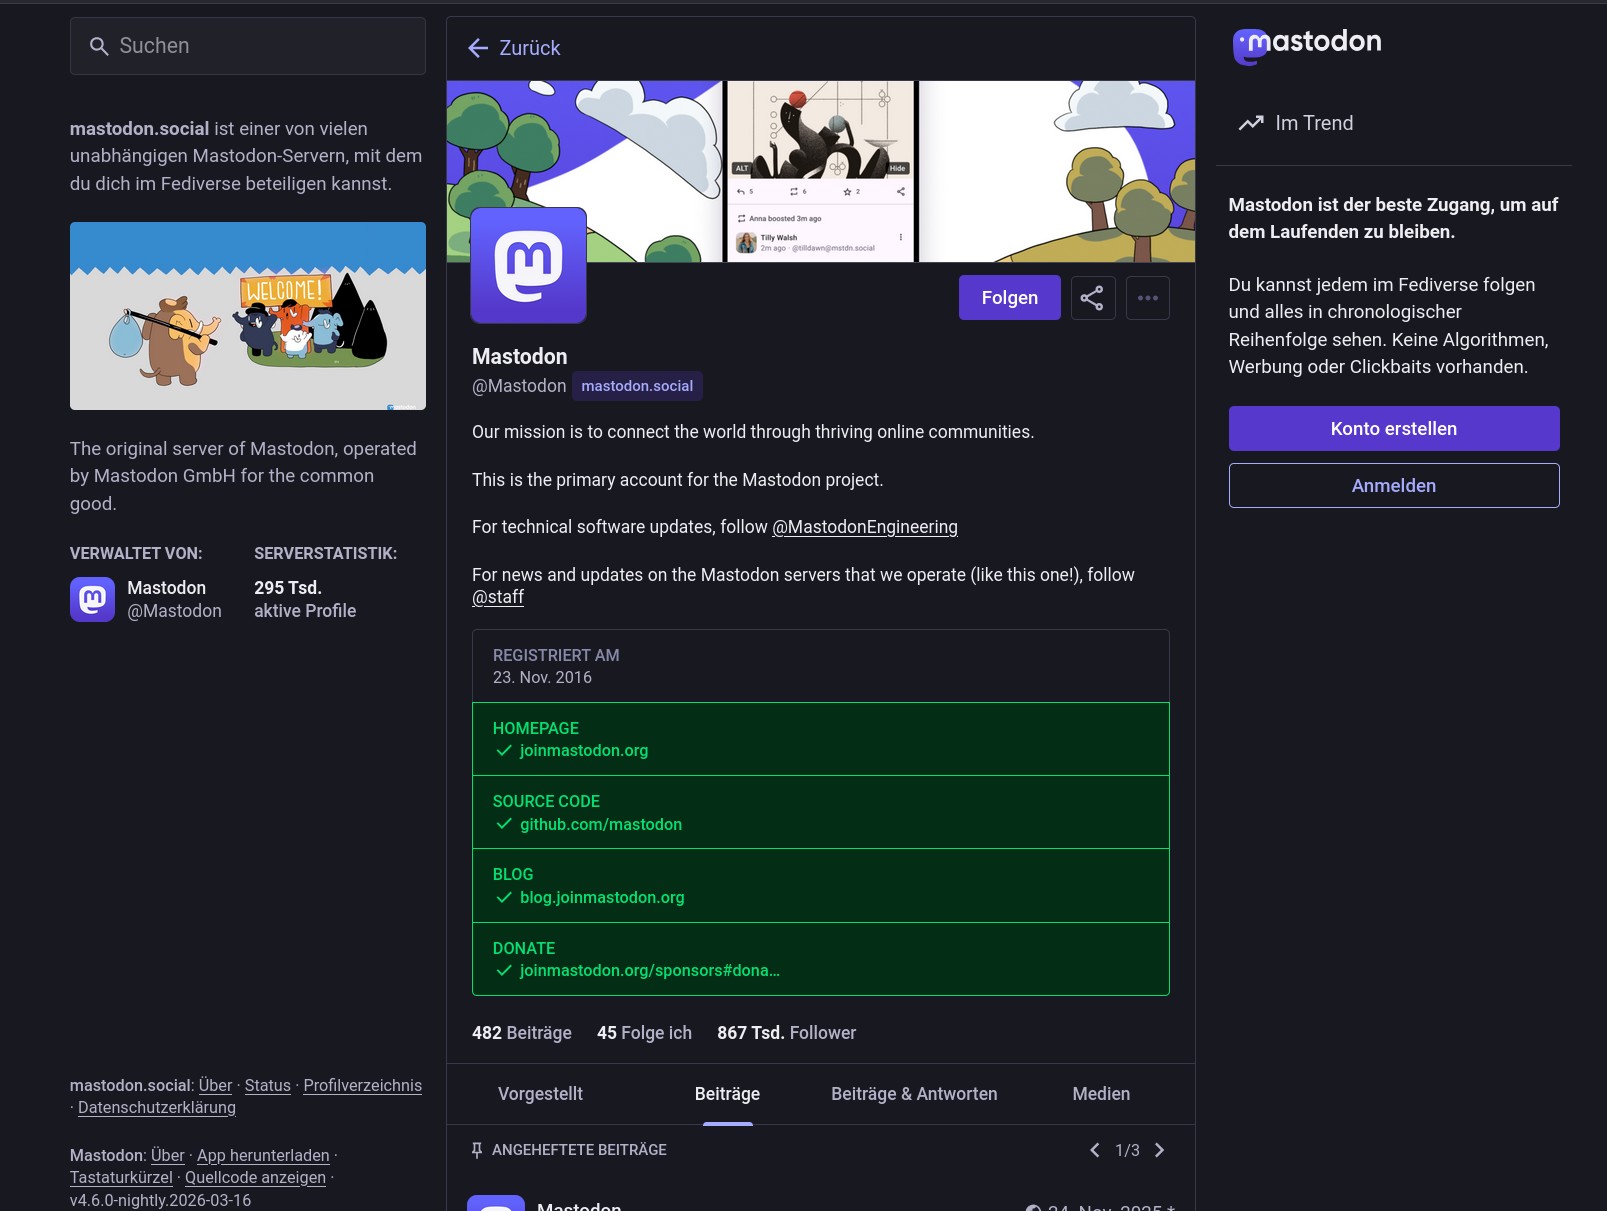Click the admin Mastodon avatar in sidebar
Viewport: 1607px width, 1211px height.
[x=92, y=599]
